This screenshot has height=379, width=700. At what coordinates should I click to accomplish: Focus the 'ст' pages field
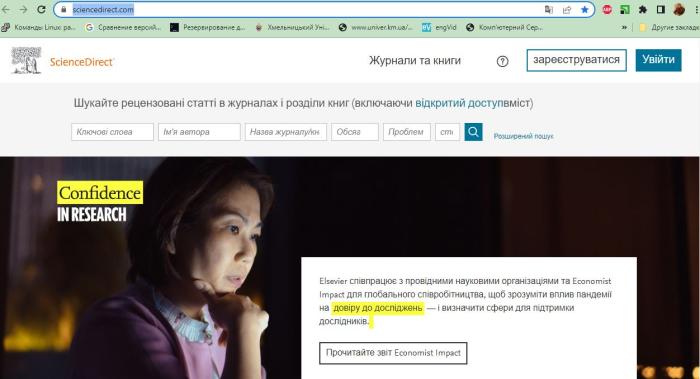pyautogui.click(x=447, y=132)
